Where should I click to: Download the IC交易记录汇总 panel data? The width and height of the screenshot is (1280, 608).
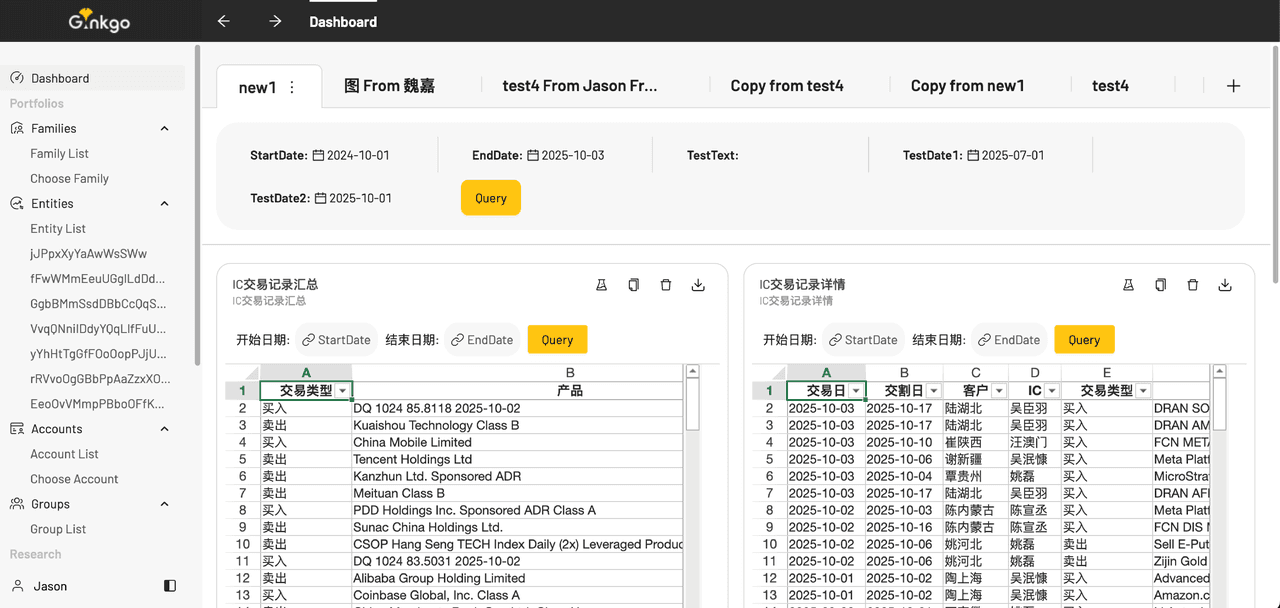click(x=698, y=285)
